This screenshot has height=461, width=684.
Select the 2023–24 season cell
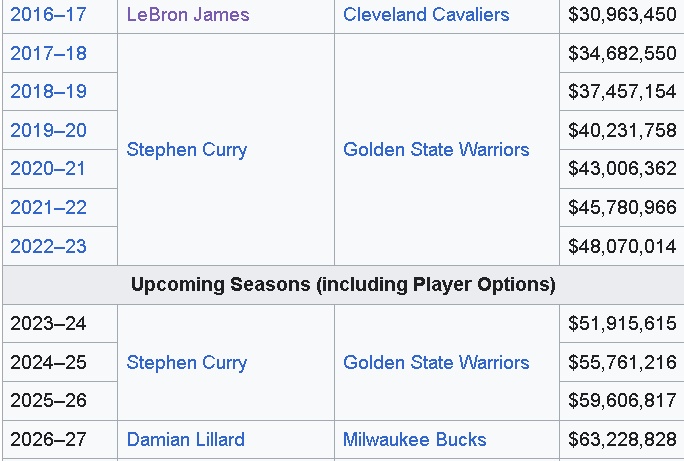pos(60,324)
